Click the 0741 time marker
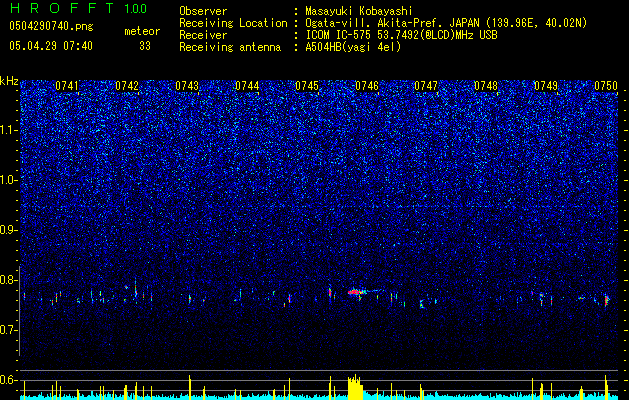 click(x=67, y=86)
